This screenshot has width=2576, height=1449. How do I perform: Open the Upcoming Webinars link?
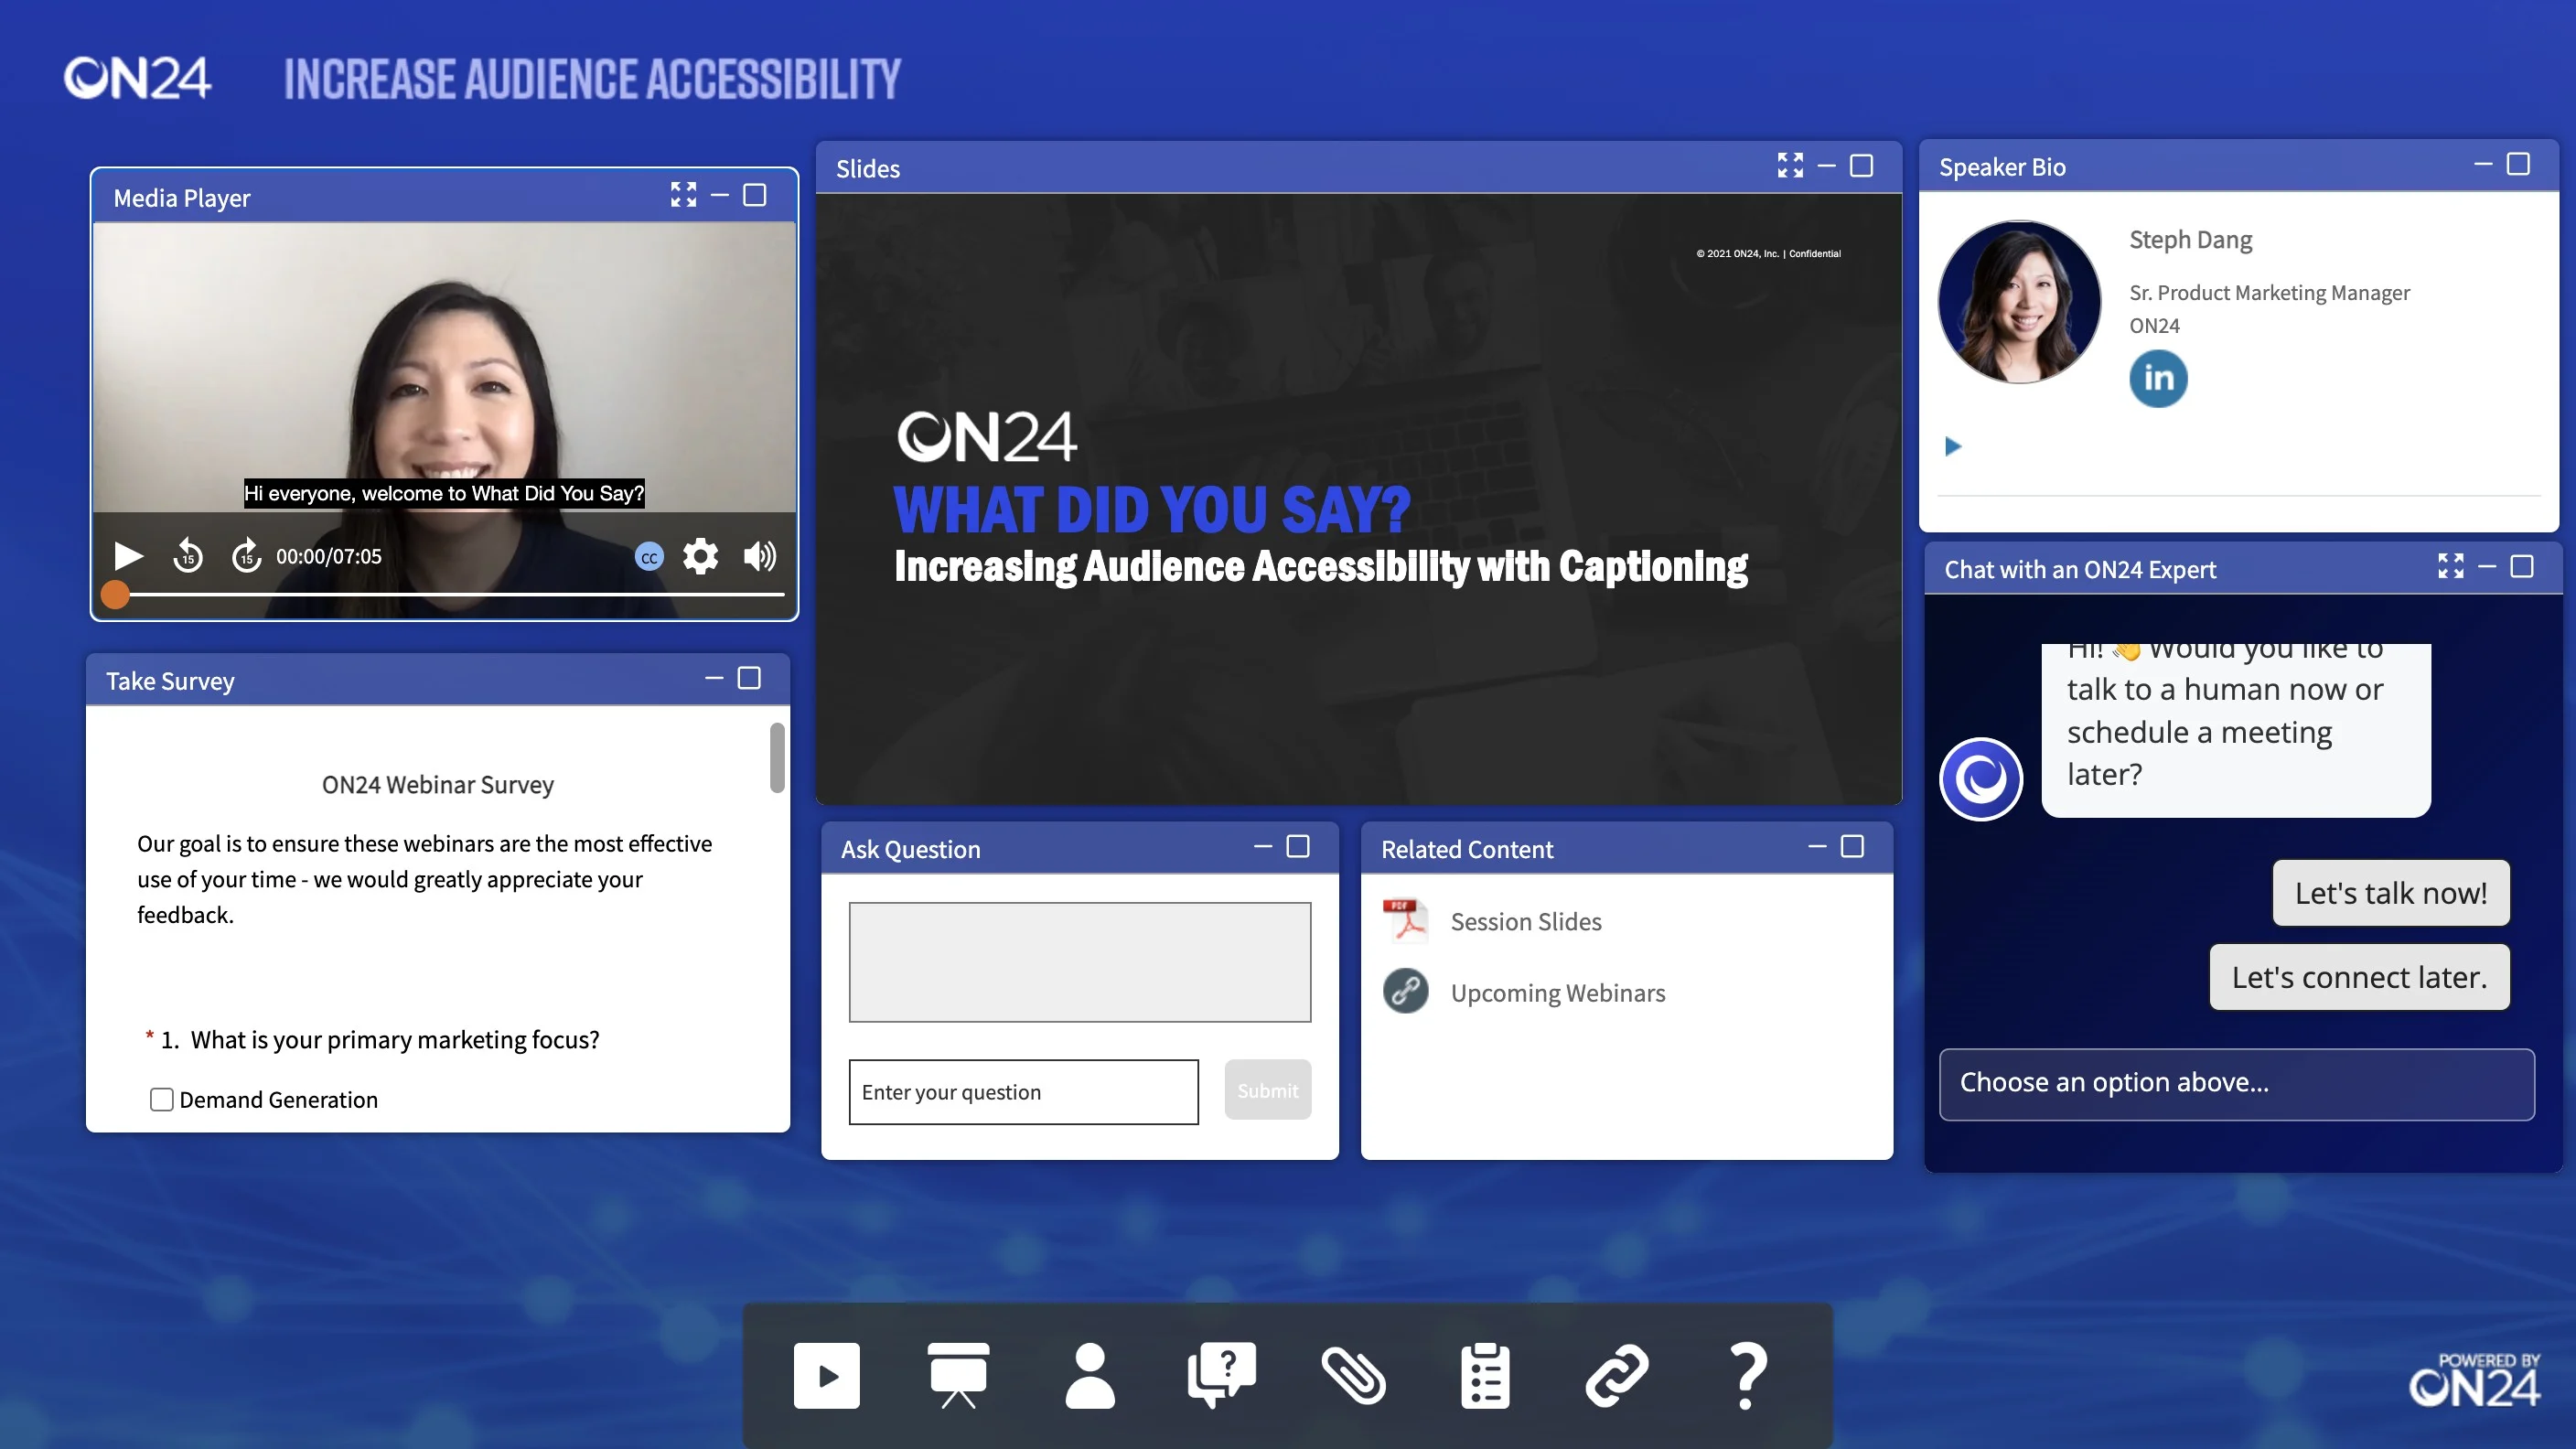tap(1558, 992)
